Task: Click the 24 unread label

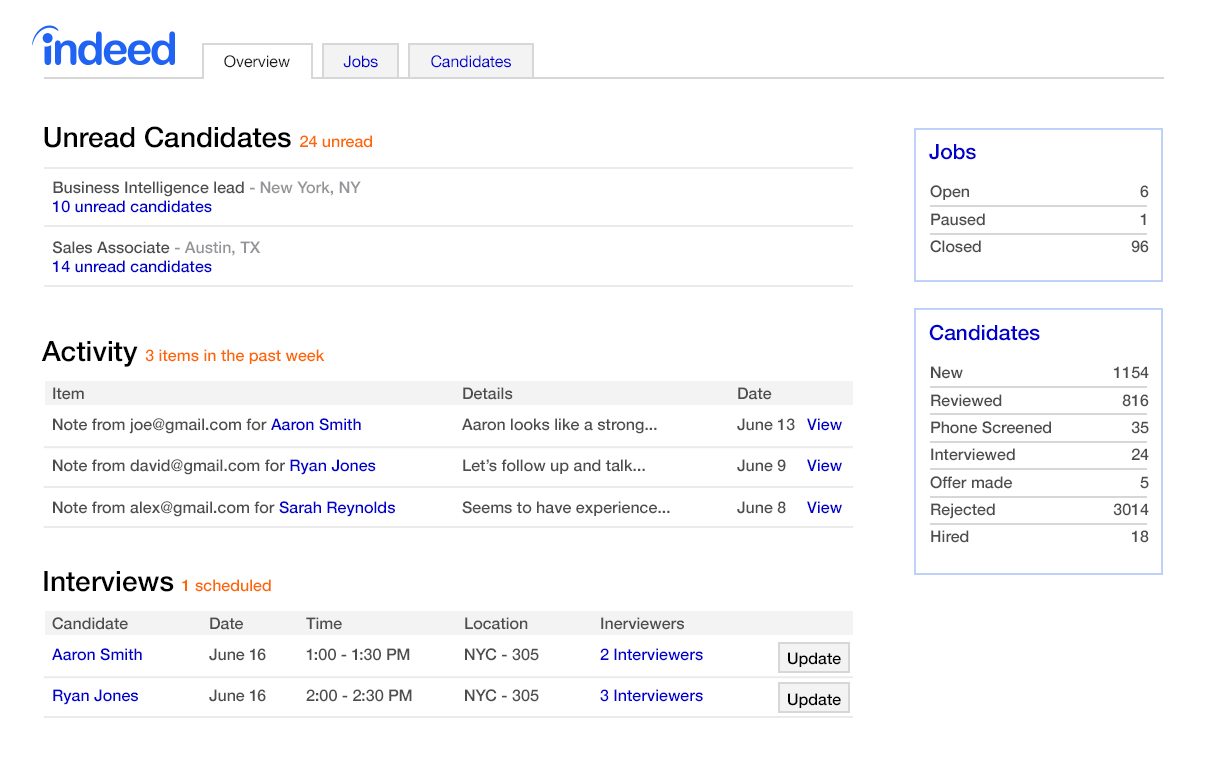Action: tap(336, 142)
